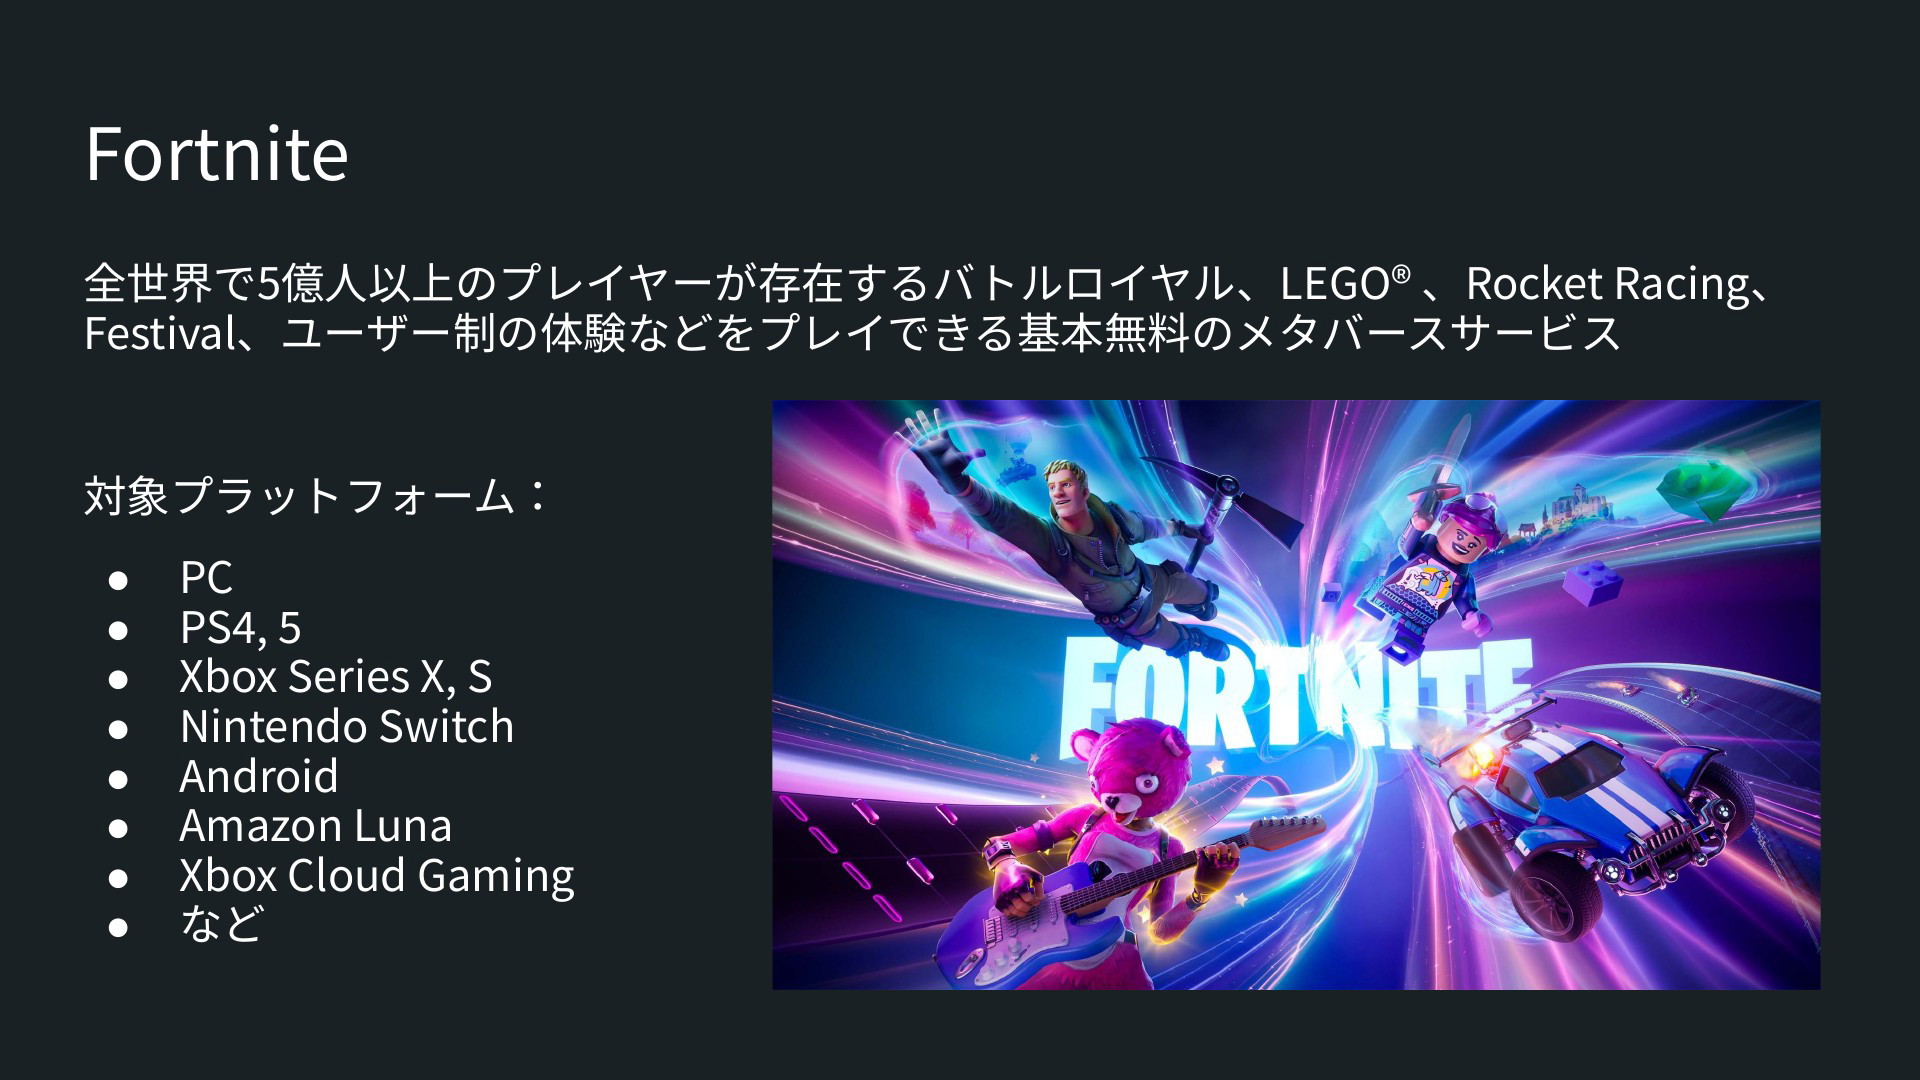Click the Fortnite slide title
Viewport: 1920px width, 1080px height.
[217, 154]
